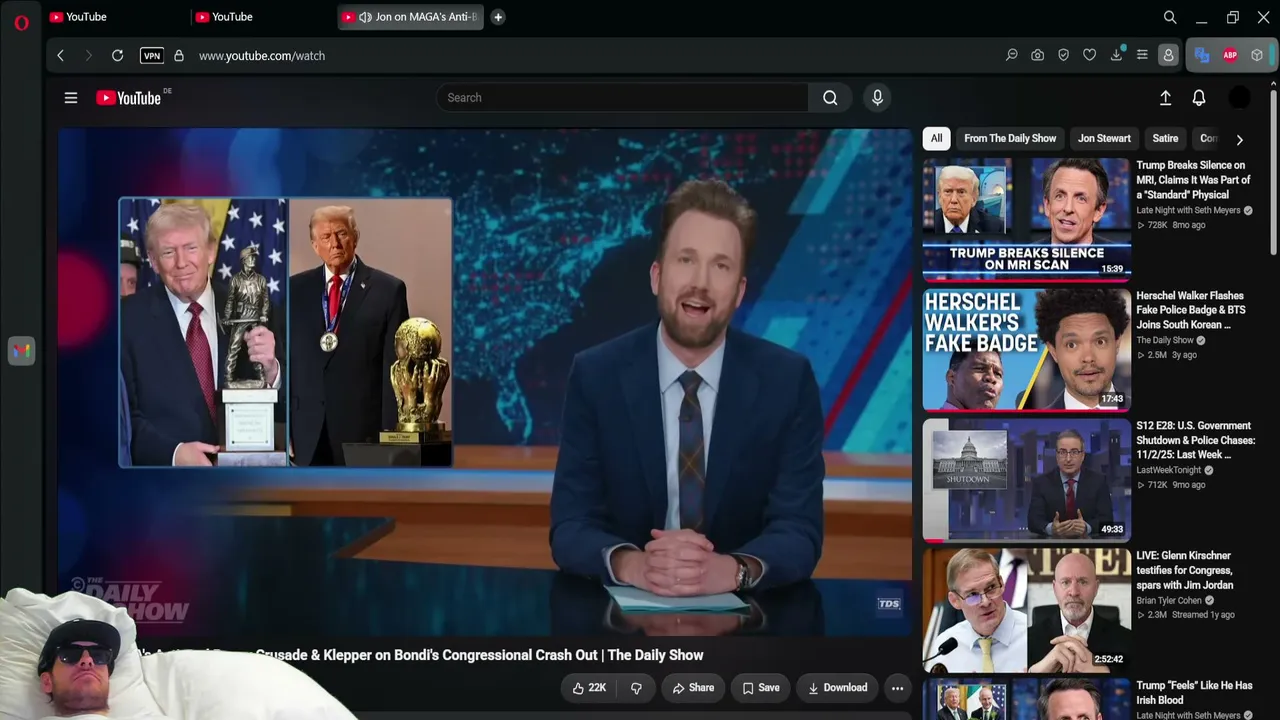
Task: Toggle the VPN badge in address bar
Action: 152,56
